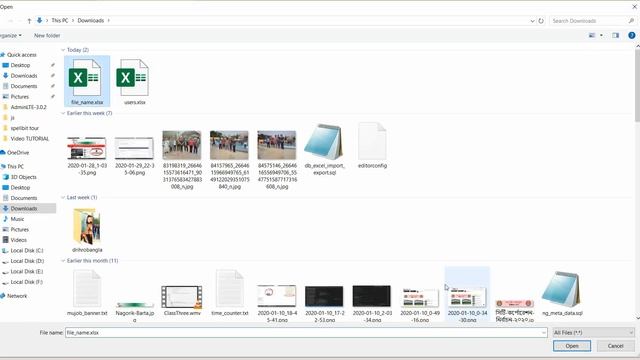This screenshot has width=640, height=360.
Task: Open the Organize menu
Action: (x=11, y=36)
